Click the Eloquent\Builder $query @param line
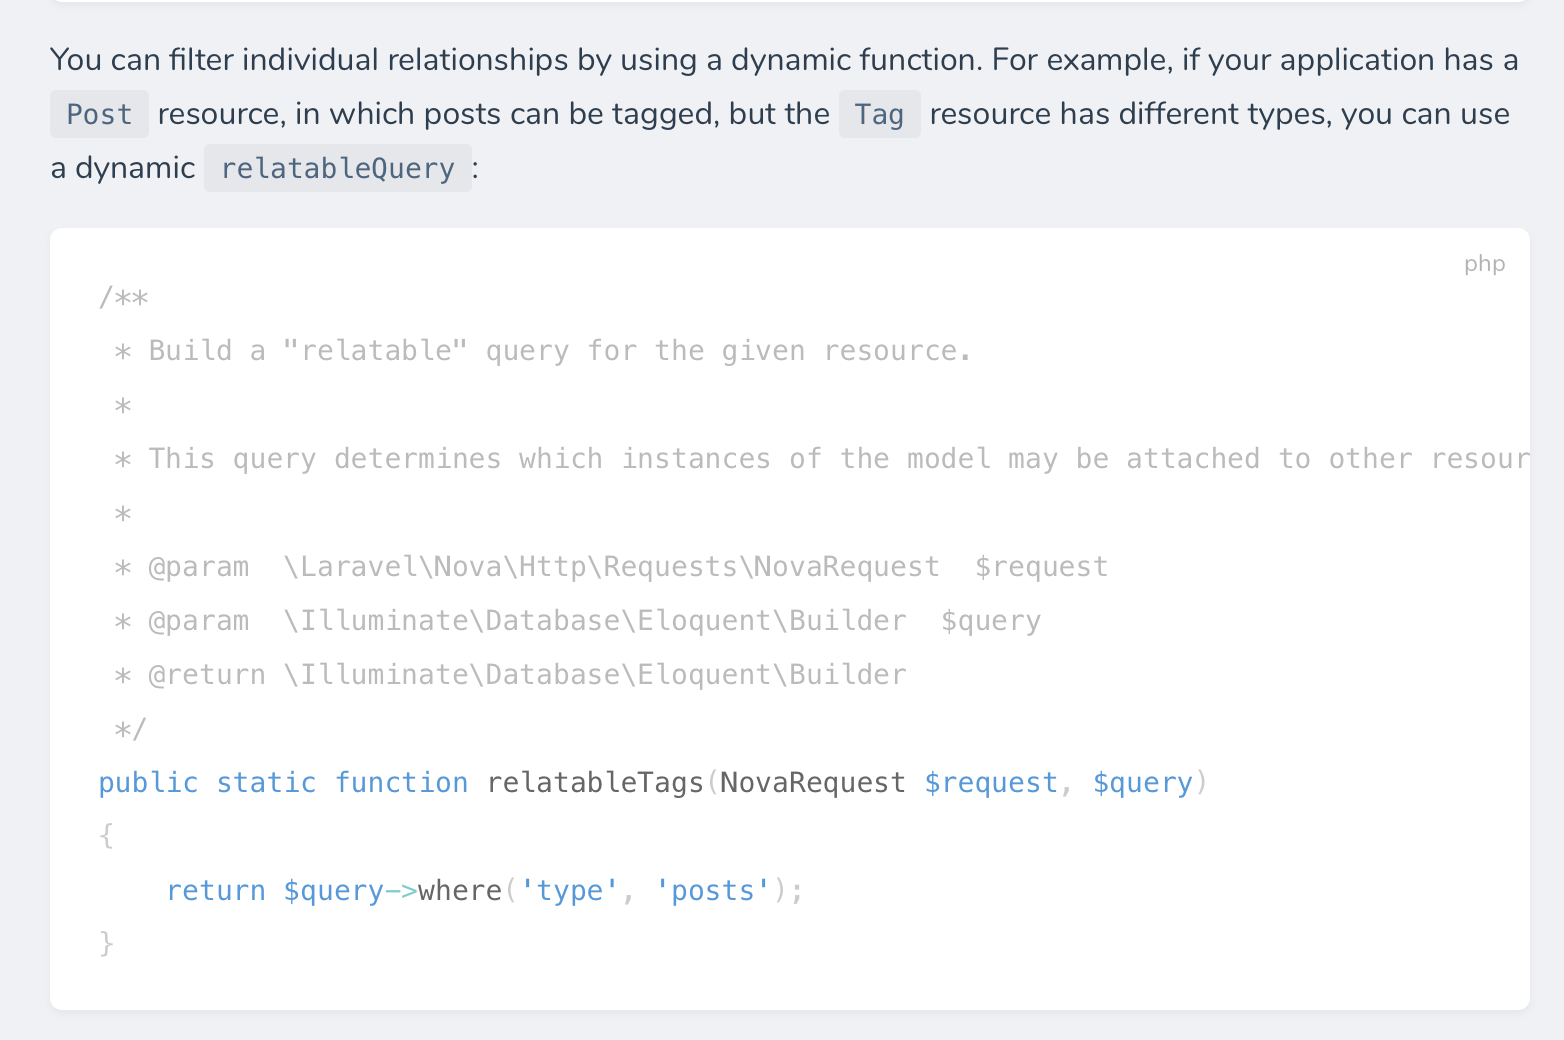1564x1040 pixels. pyautogui.click(x=577, y=620)
